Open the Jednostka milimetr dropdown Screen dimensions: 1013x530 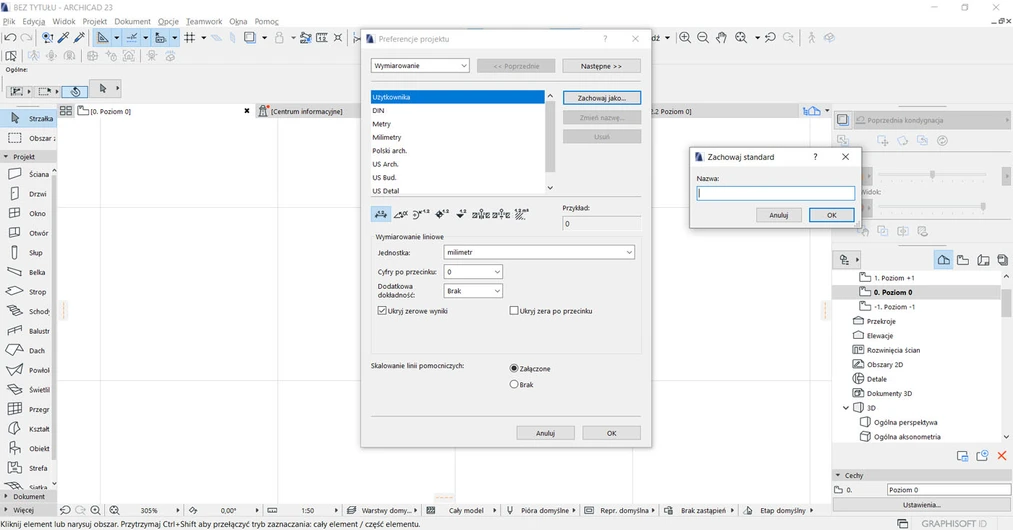pos(539,253)
